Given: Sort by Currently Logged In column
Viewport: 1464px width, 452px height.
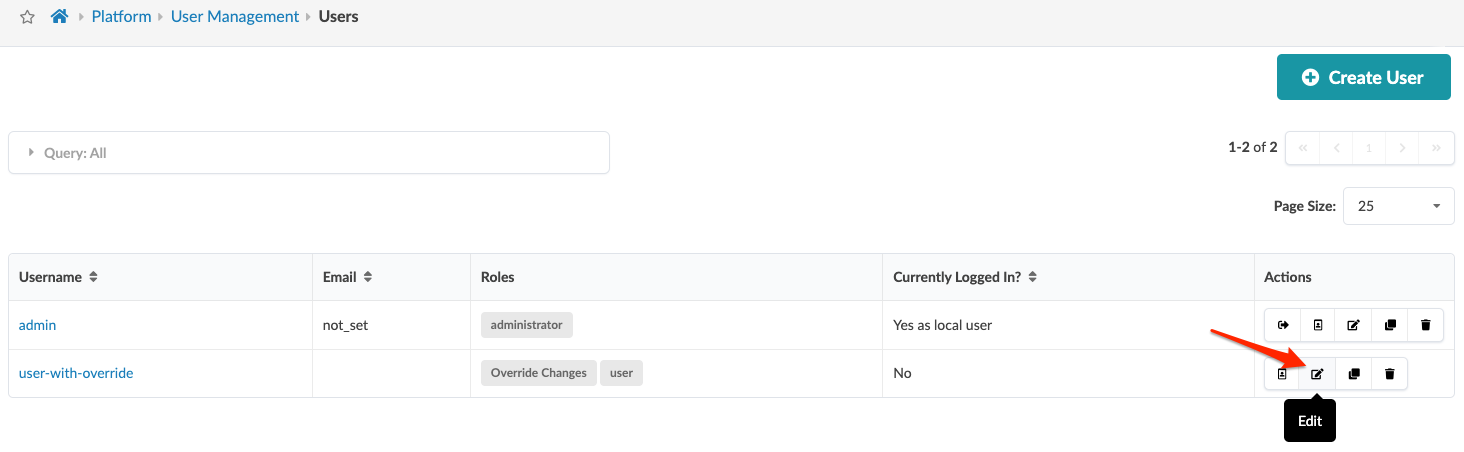Looking at the screenshot, I should (x=1032, y=277).
